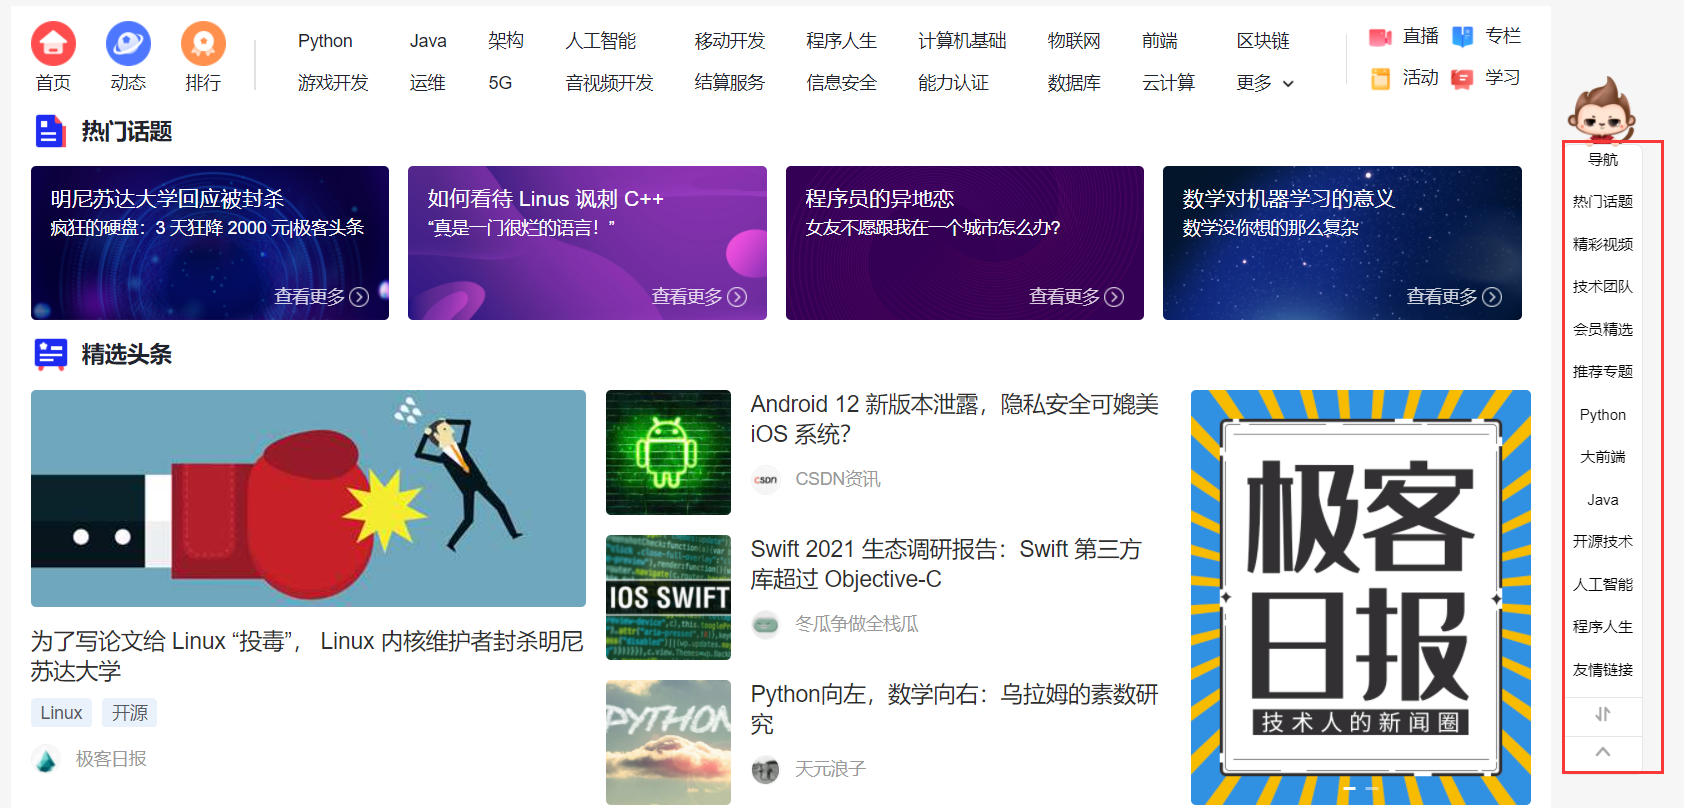Viewport: 1684px width, 808px height.
Task: Click the 天元浪子 author name
Action: pyautogui.click(x=831, y=769)
